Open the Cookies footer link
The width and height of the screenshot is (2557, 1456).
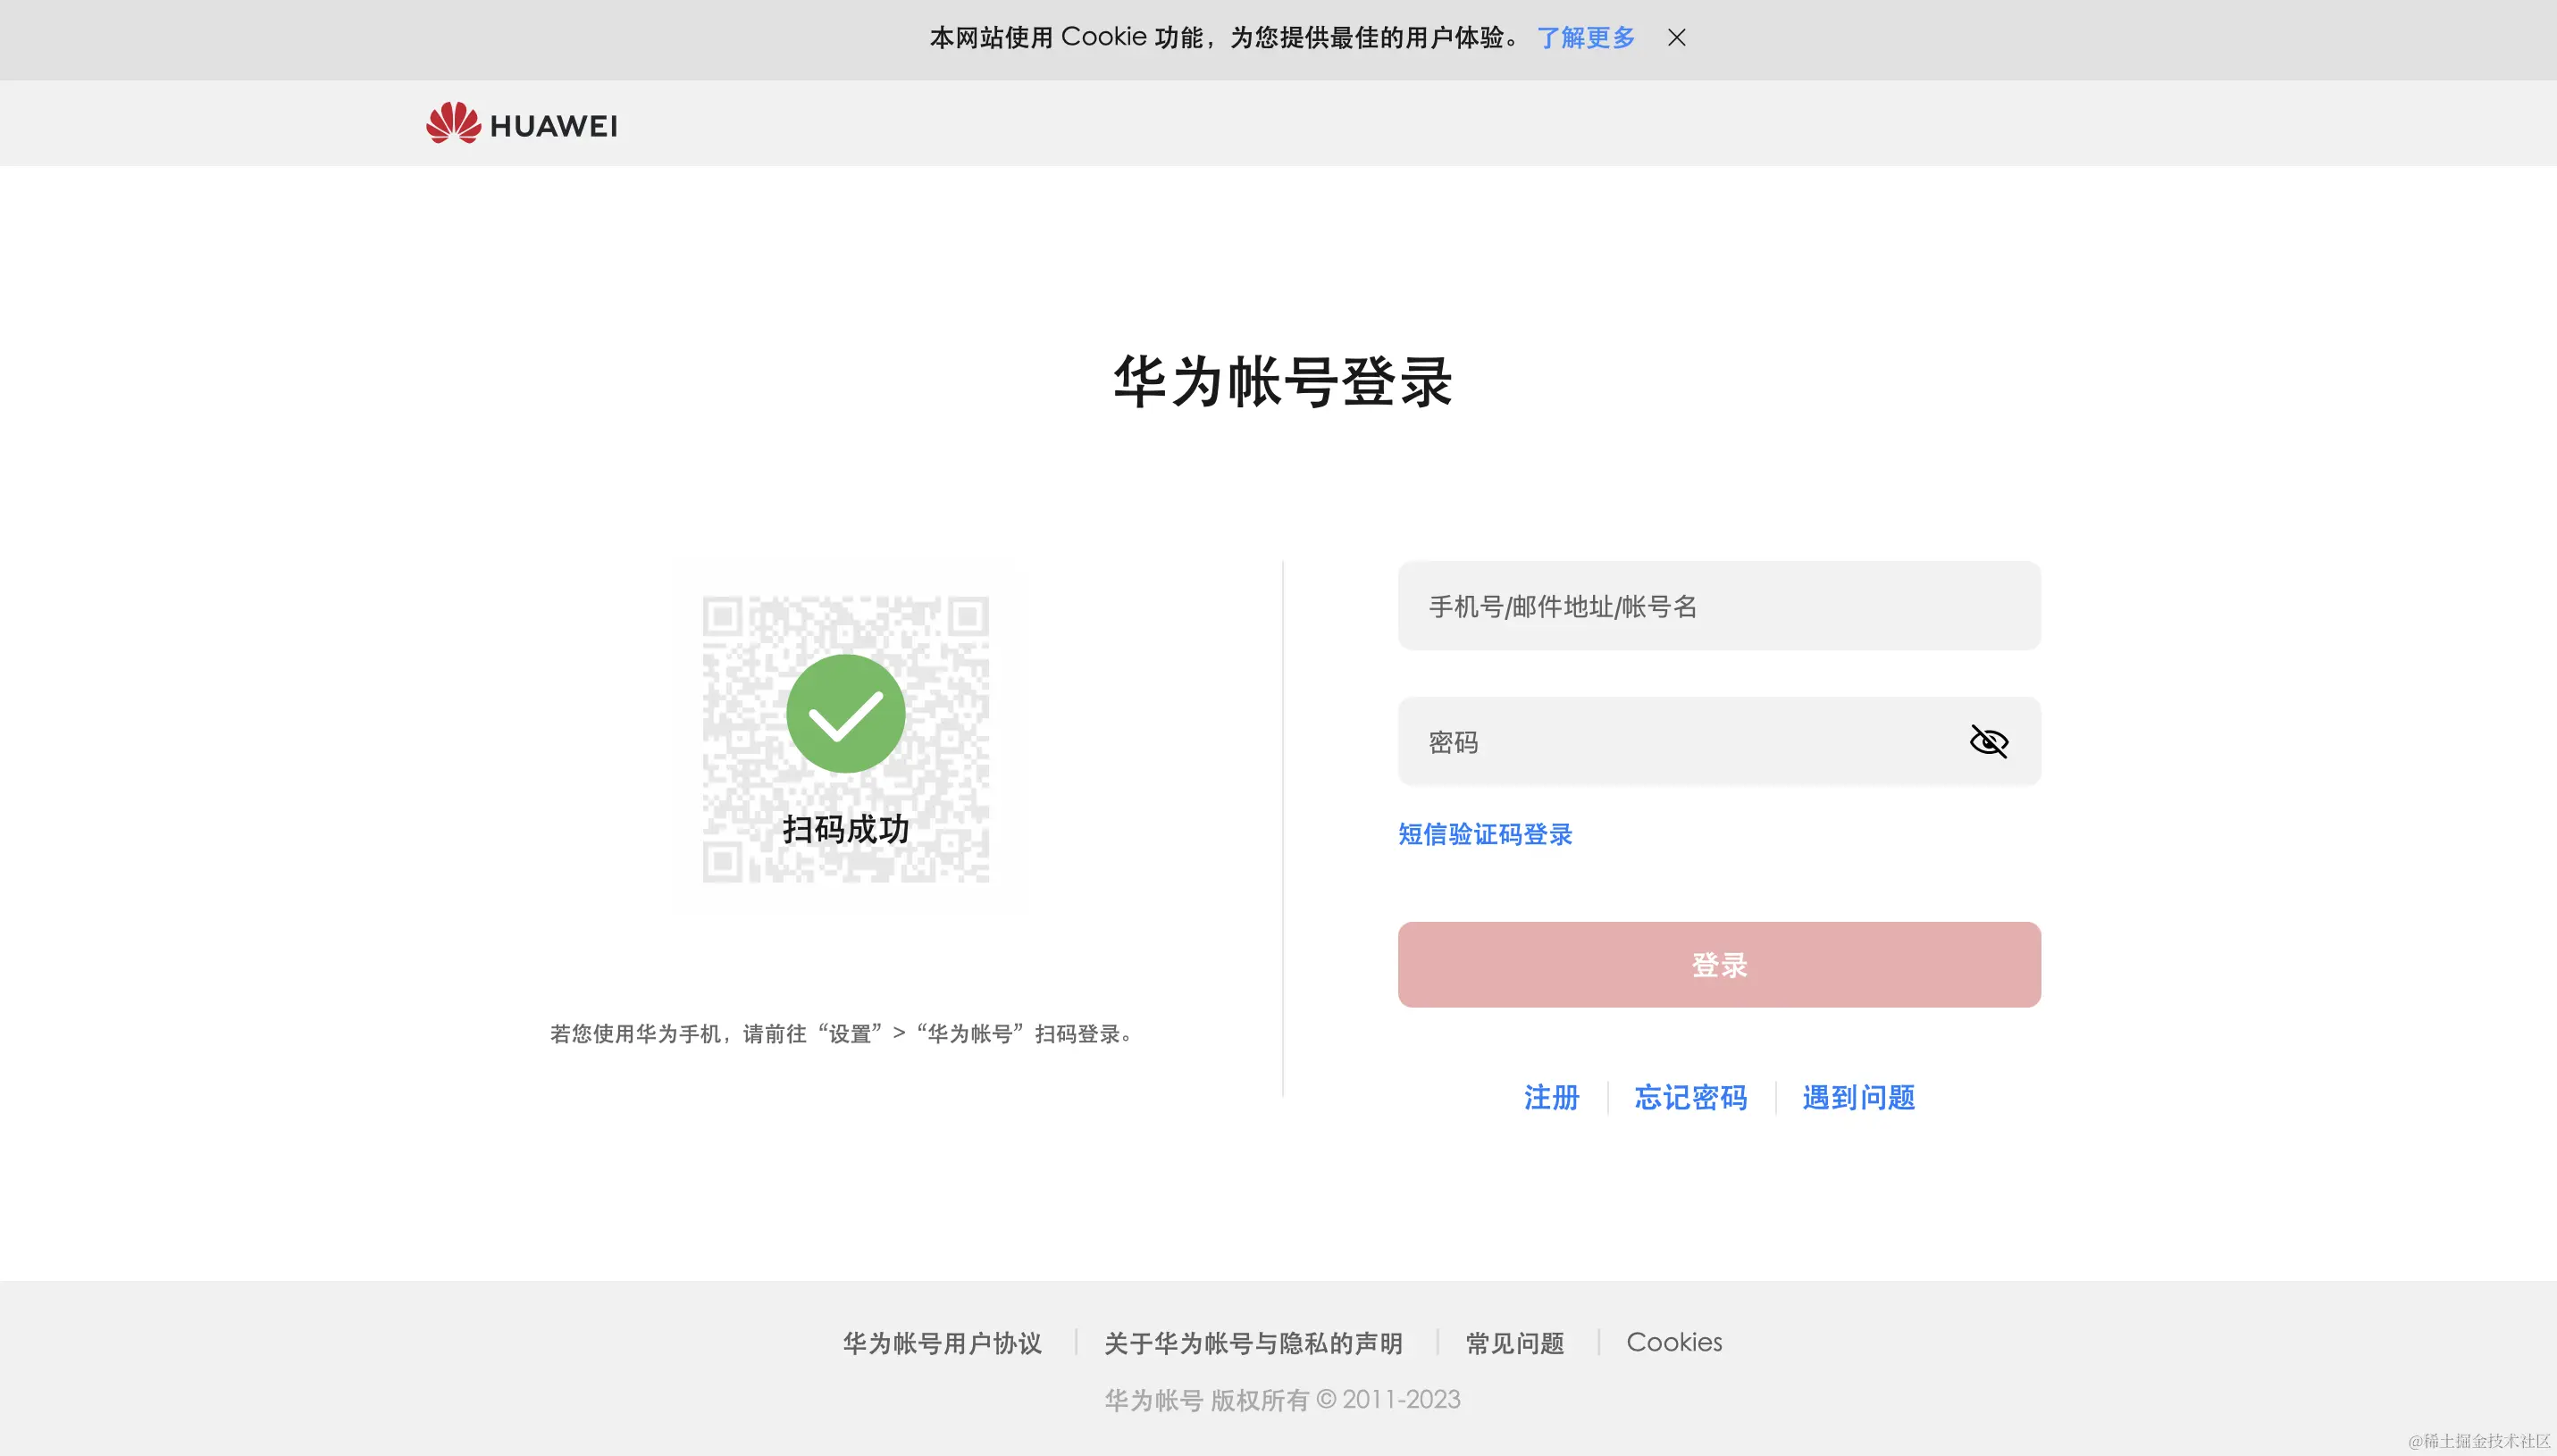(1673, 1342)
